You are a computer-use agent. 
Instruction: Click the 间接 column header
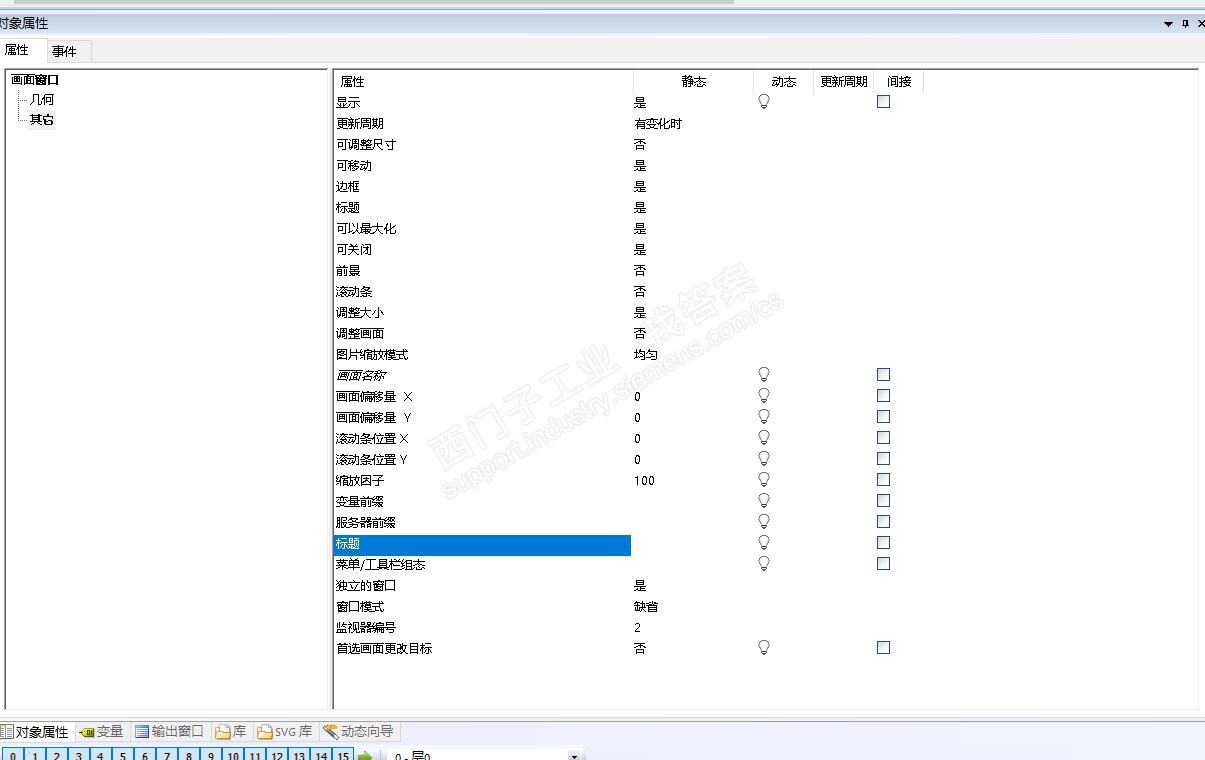[x=898, y=82]
